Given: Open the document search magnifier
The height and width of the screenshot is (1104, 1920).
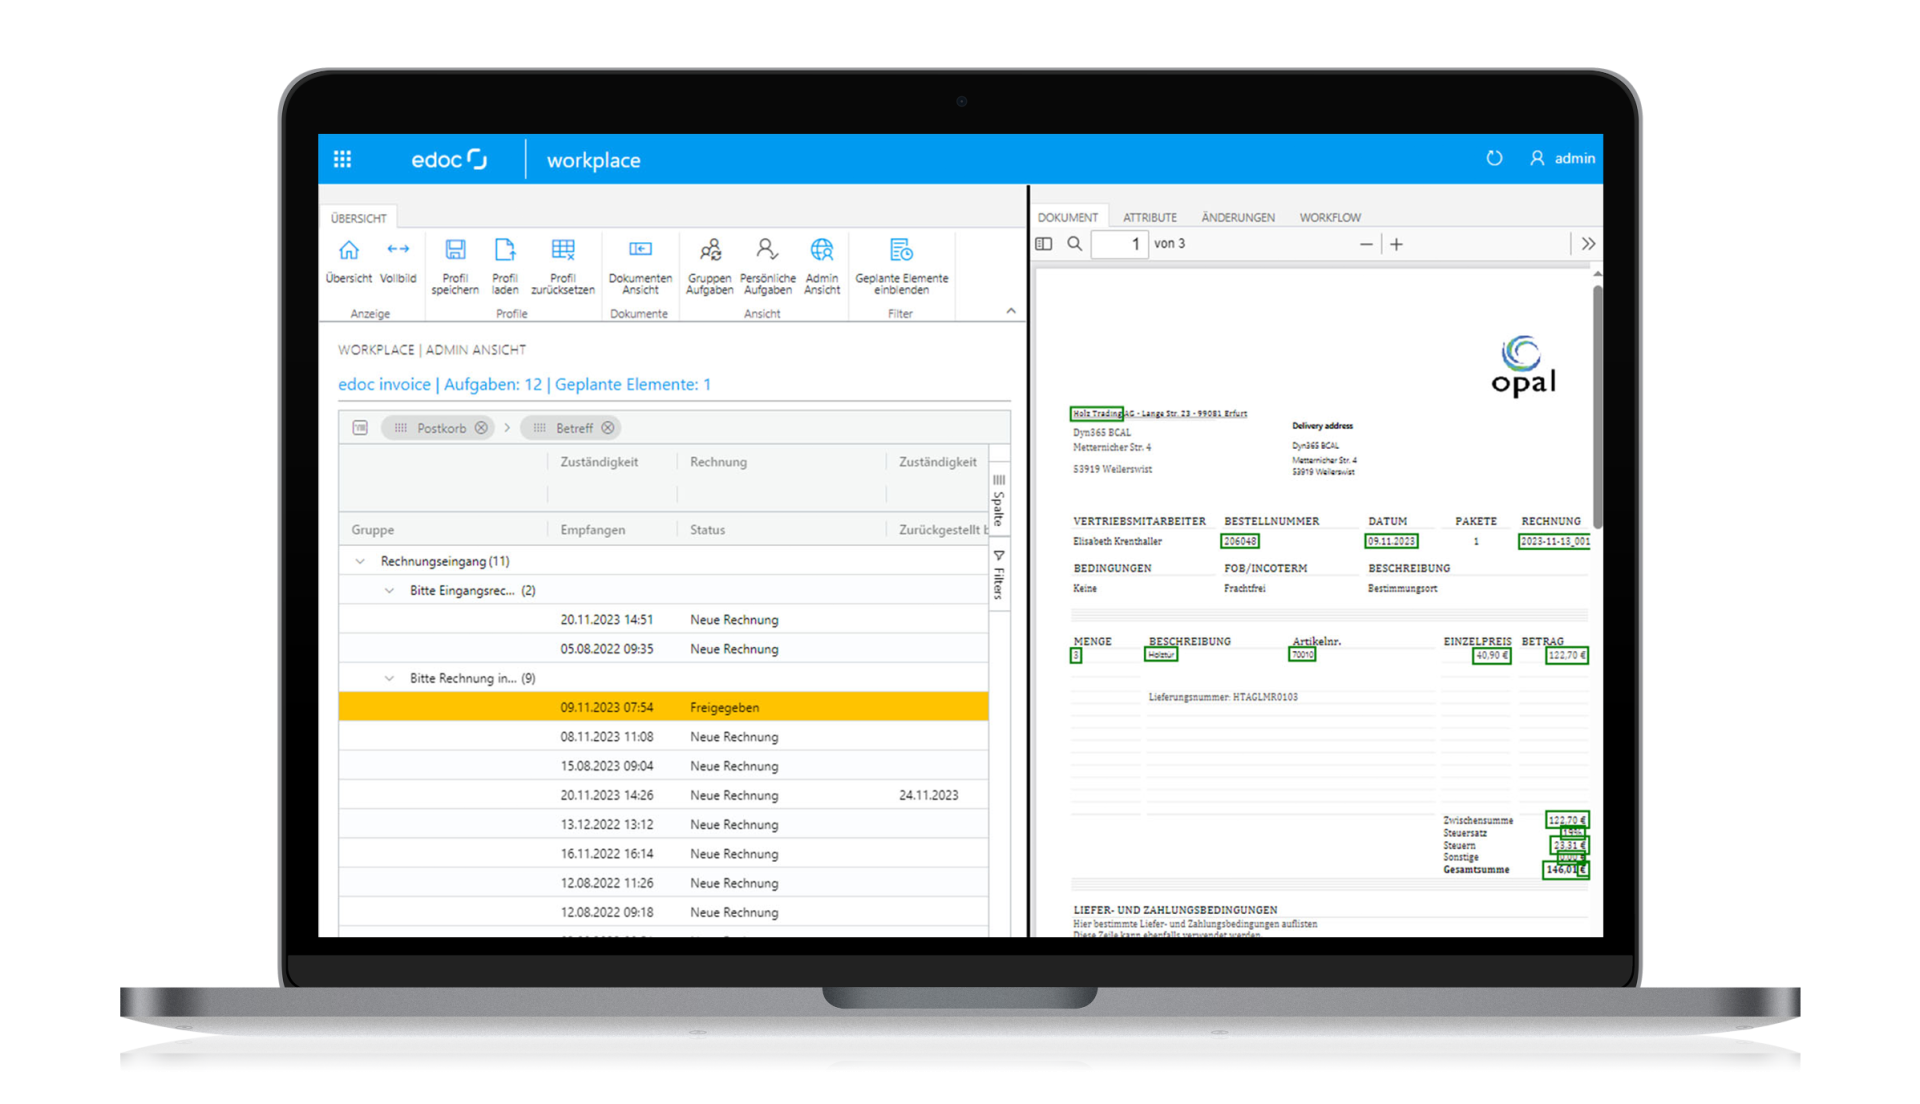Looking at the screenshot, I should 1074,243.
